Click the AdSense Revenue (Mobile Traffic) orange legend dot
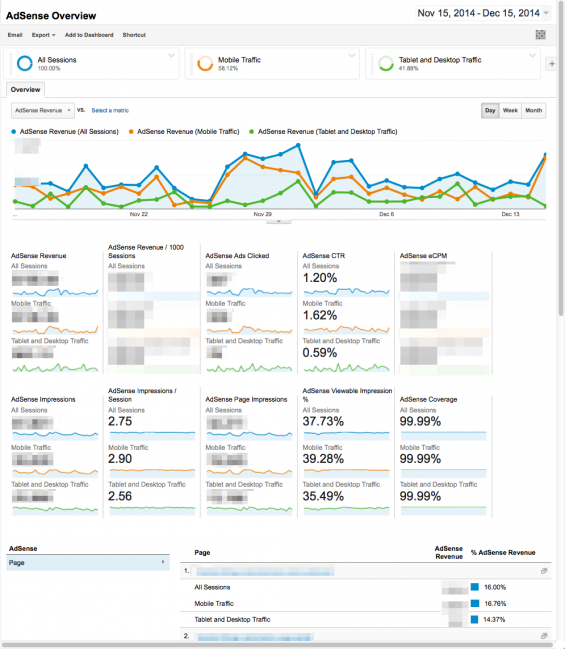 pos(131,132)
